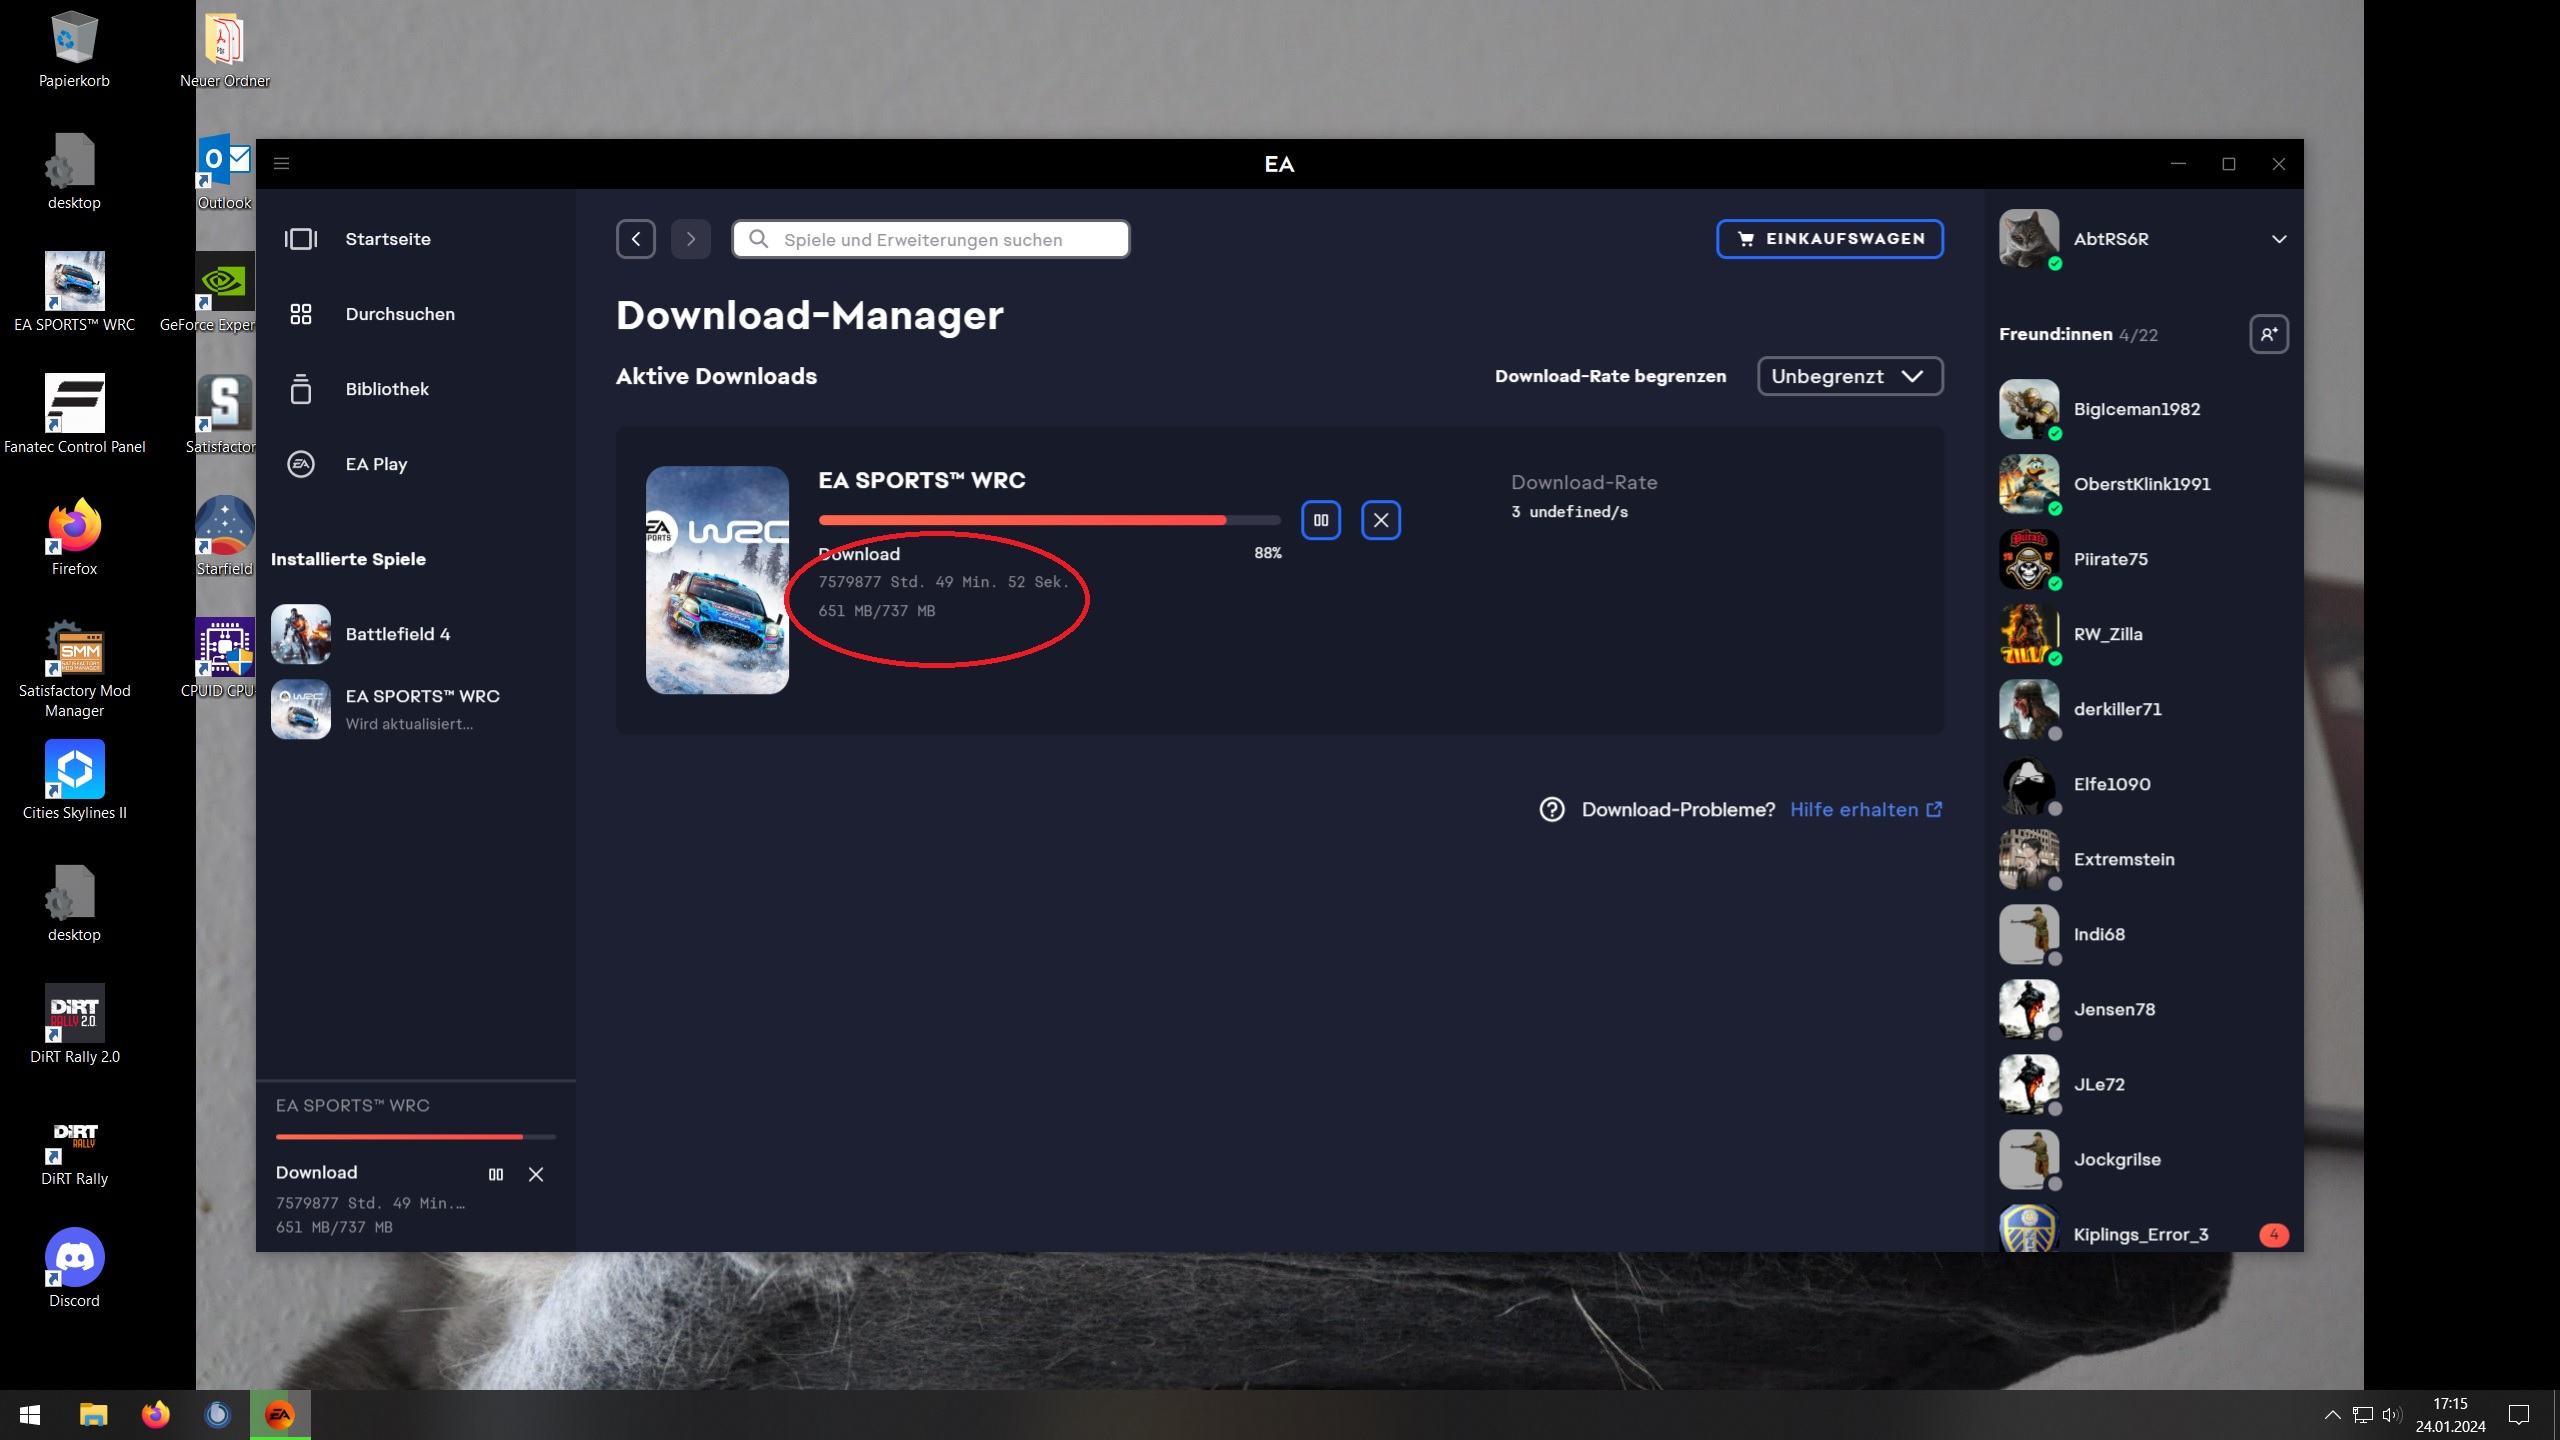This screenshot has height=1440, width=2560.
Task: Click the add friend icon
Action: pyautogui.click(x=2269, y=334)
